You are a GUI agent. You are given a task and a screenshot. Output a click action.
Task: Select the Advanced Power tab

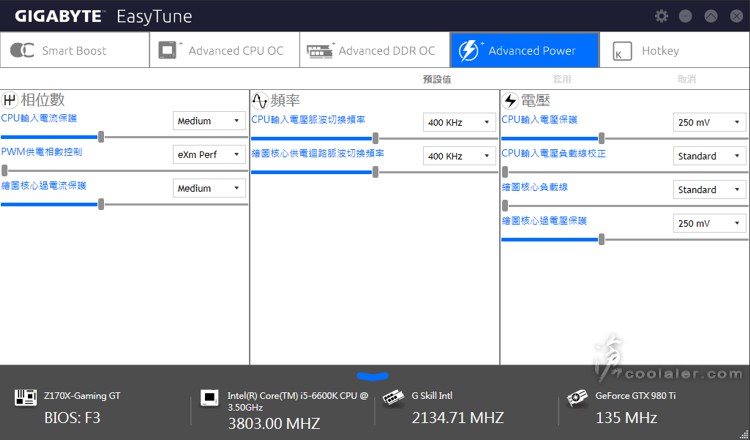525,50
